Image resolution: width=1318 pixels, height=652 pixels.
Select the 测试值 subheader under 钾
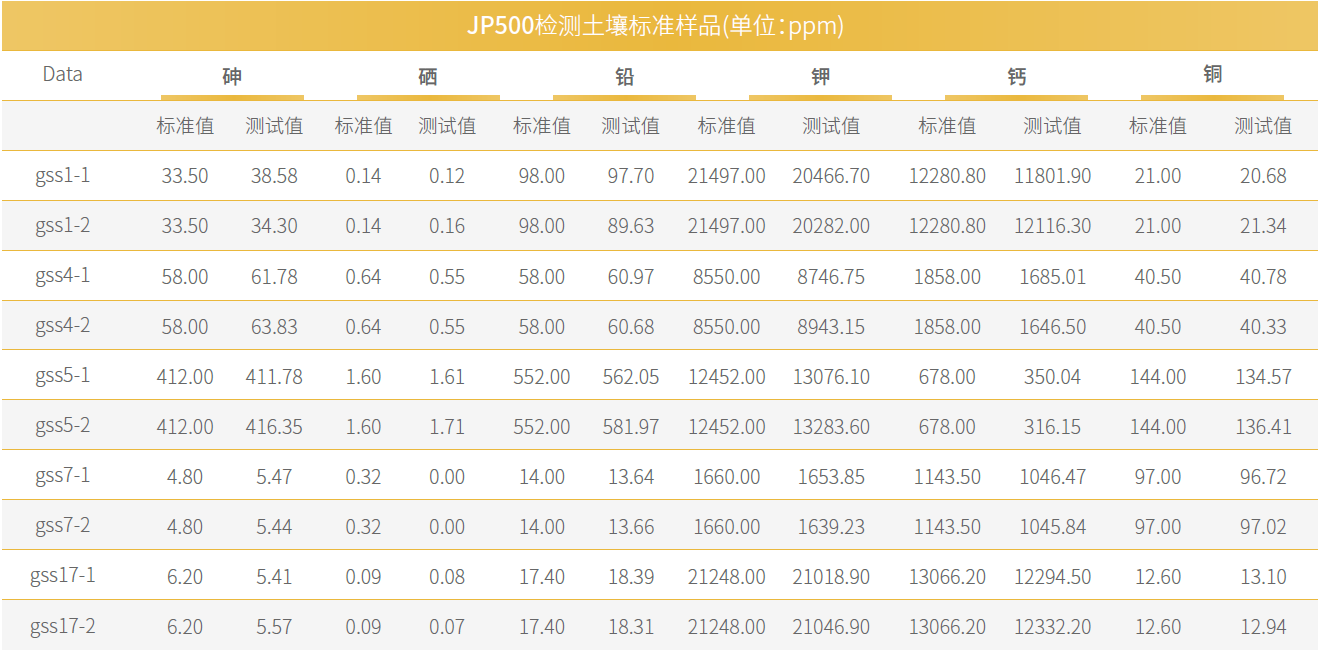coord(831,126)
